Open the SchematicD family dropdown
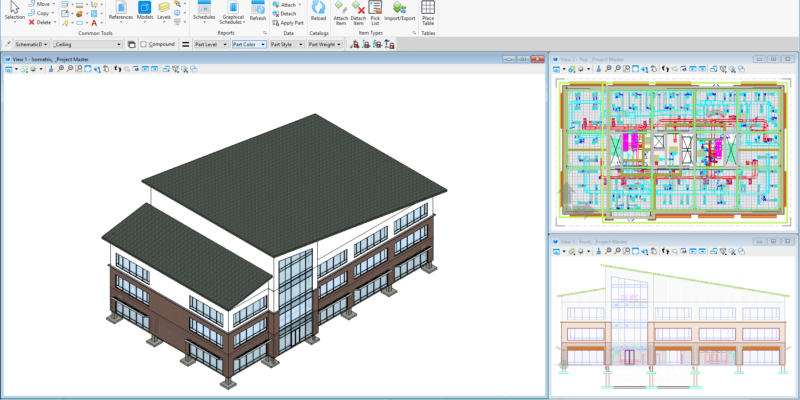Screen dimensions: 800x400 (32, 44)
